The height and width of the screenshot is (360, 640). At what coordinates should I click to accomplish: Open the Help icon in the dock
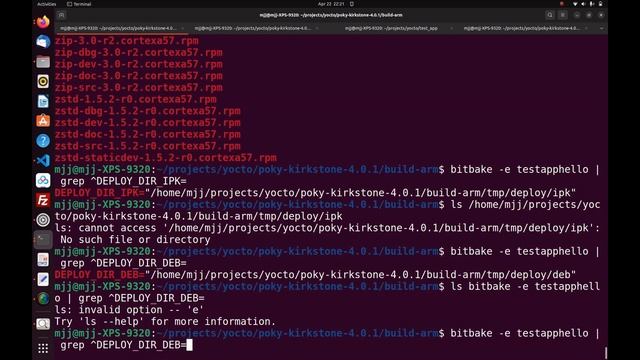pos(43,141)
